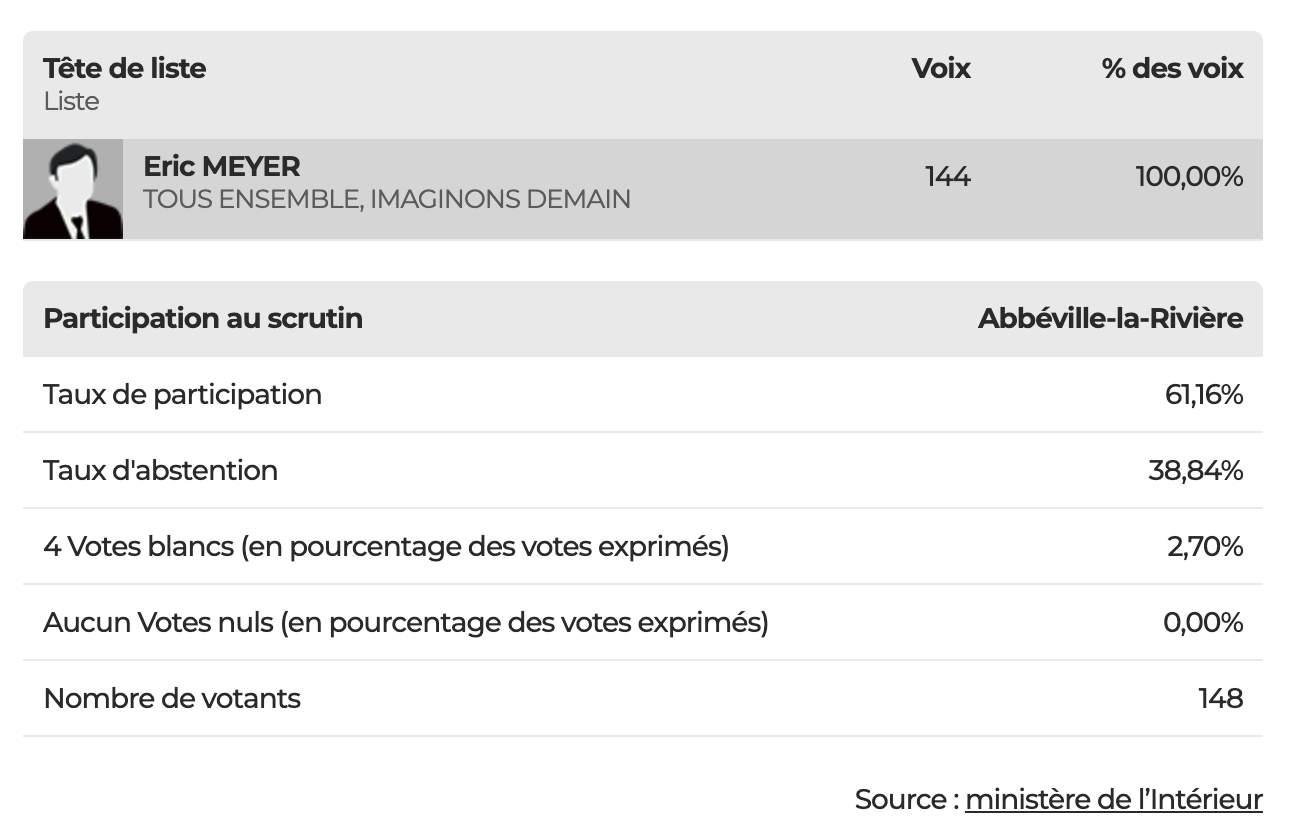Image resolution: width=1294 pixels, height=830 pixels.
Task: Select the 144 votes value
Action: pyautogui.click(x=947, y=177)
